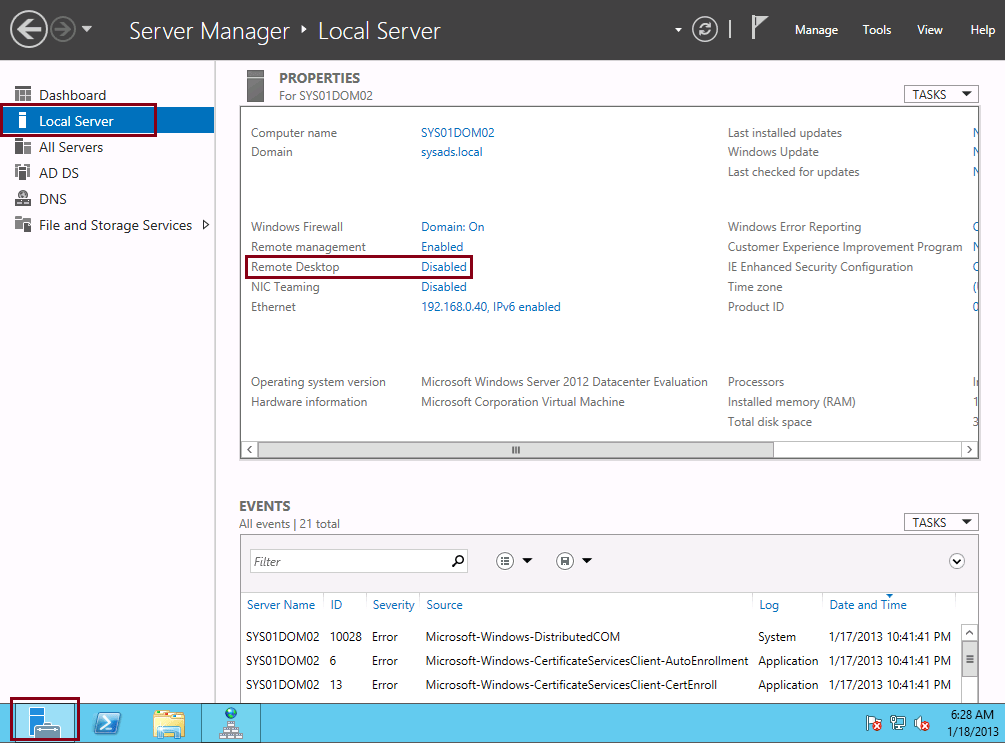Click the back navigation arrow

pos(29,29)
